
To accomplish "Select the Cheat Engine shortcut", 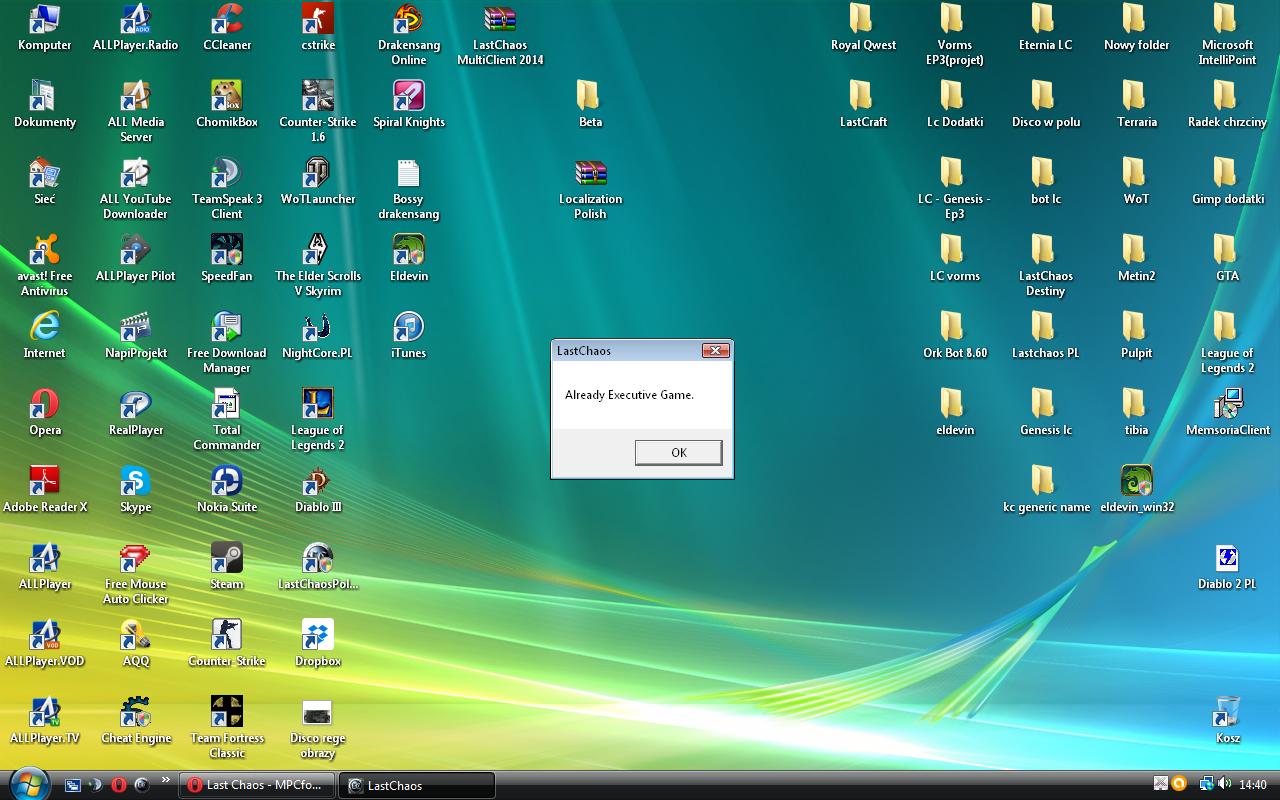I will (x=136, y=721).
